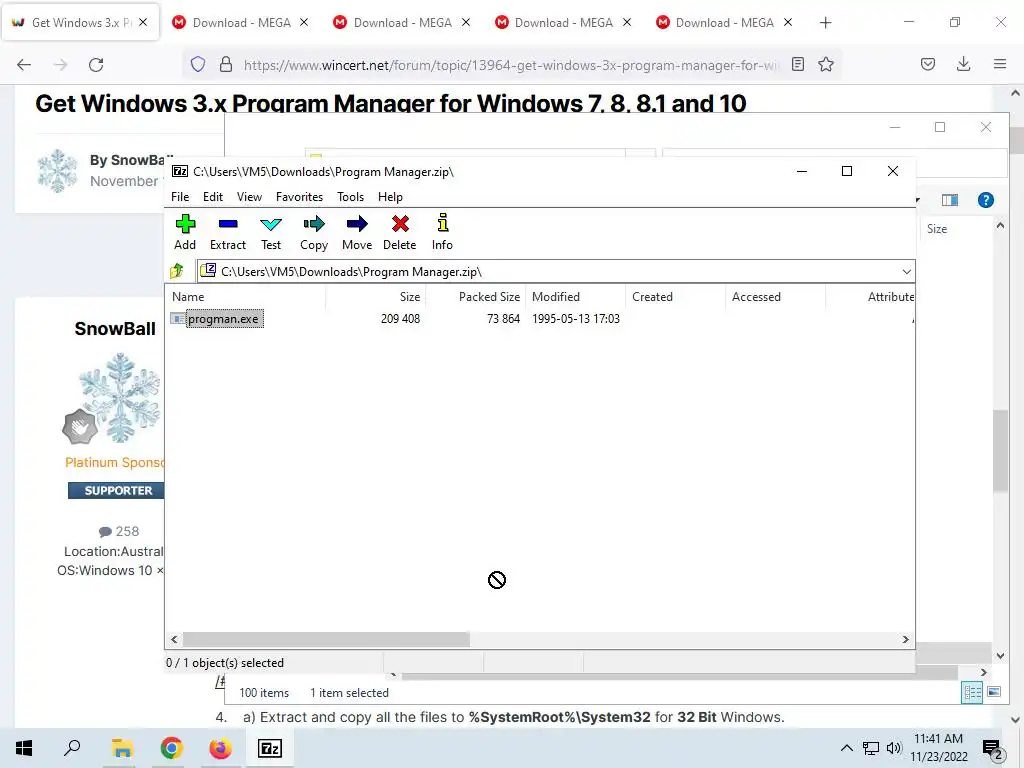Viewport: 1024px width, 768px height.
Task: Click the right arrow of 7-Zip horizontal scrollbar
Action: pos(905,639)
